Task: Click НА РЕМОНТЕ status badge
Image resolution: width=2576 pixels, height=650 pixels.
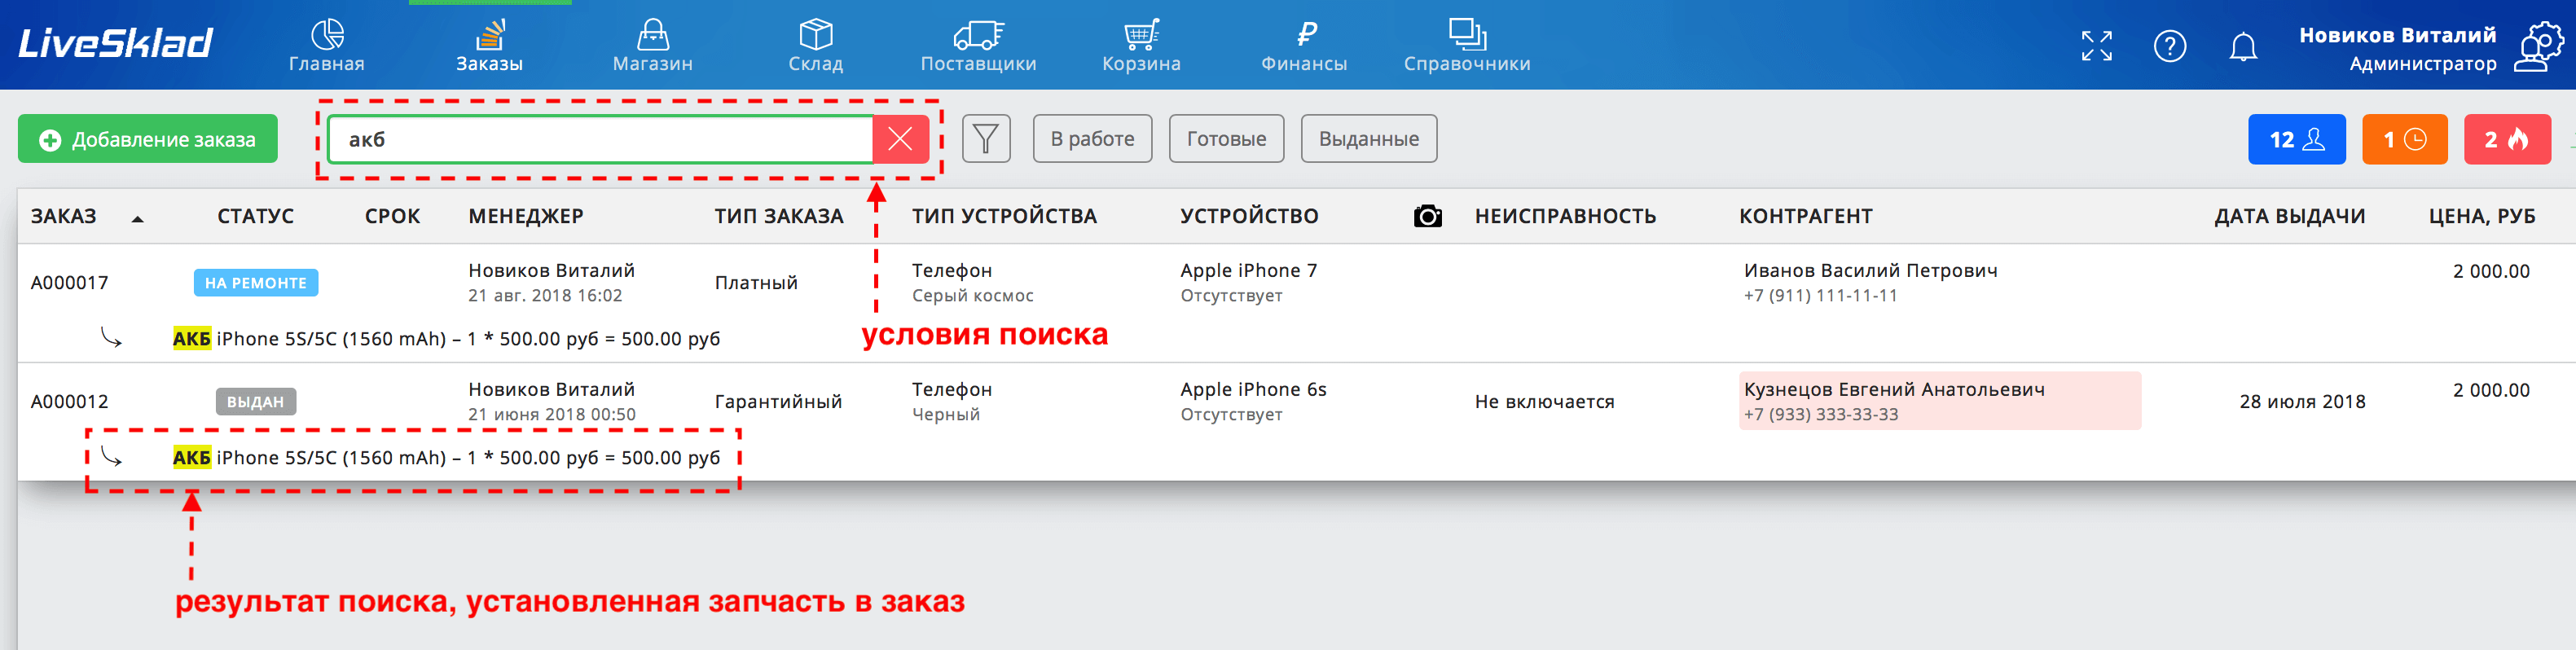Action: pyautogui.click(x=256, y=283)
